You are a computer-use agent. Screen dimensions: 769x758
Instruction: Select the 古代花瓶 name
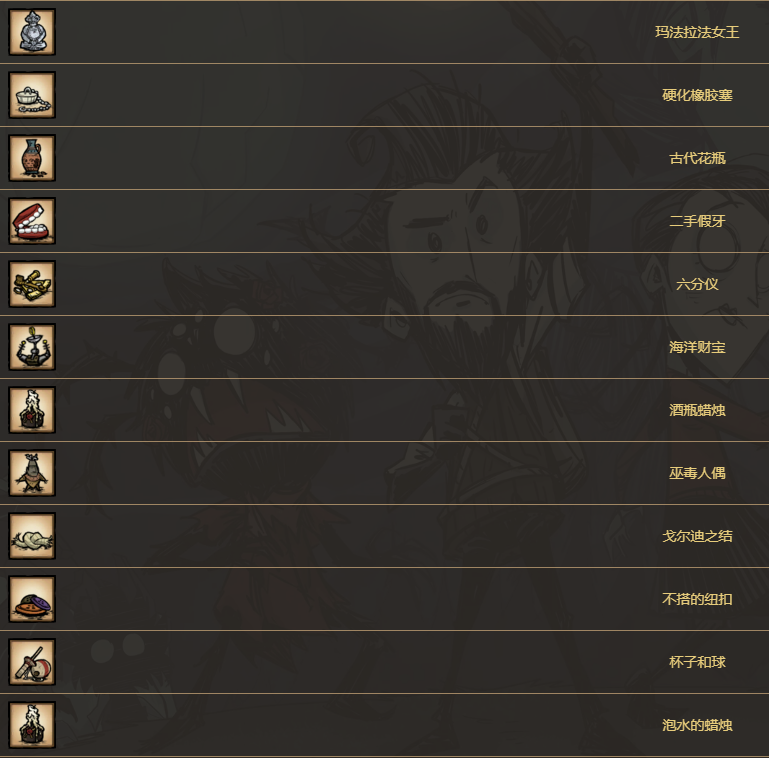(697, 158)
